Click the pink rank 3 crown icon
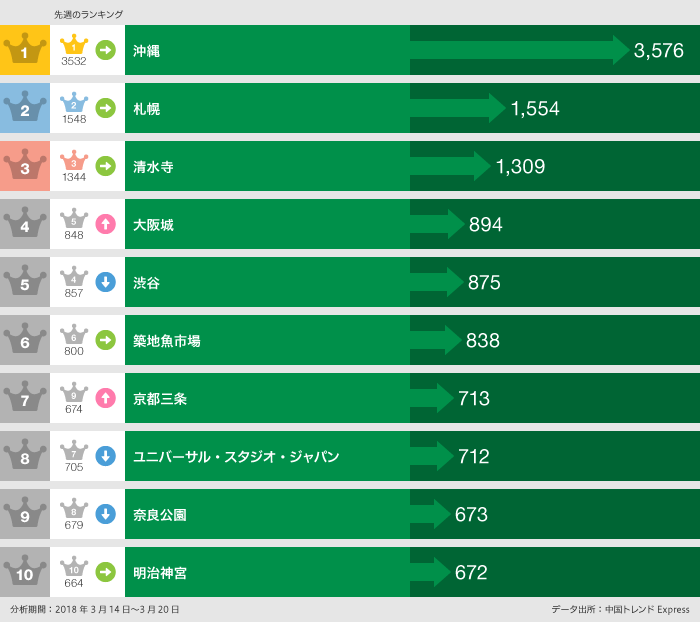The image size is (700, 622). 24,165
